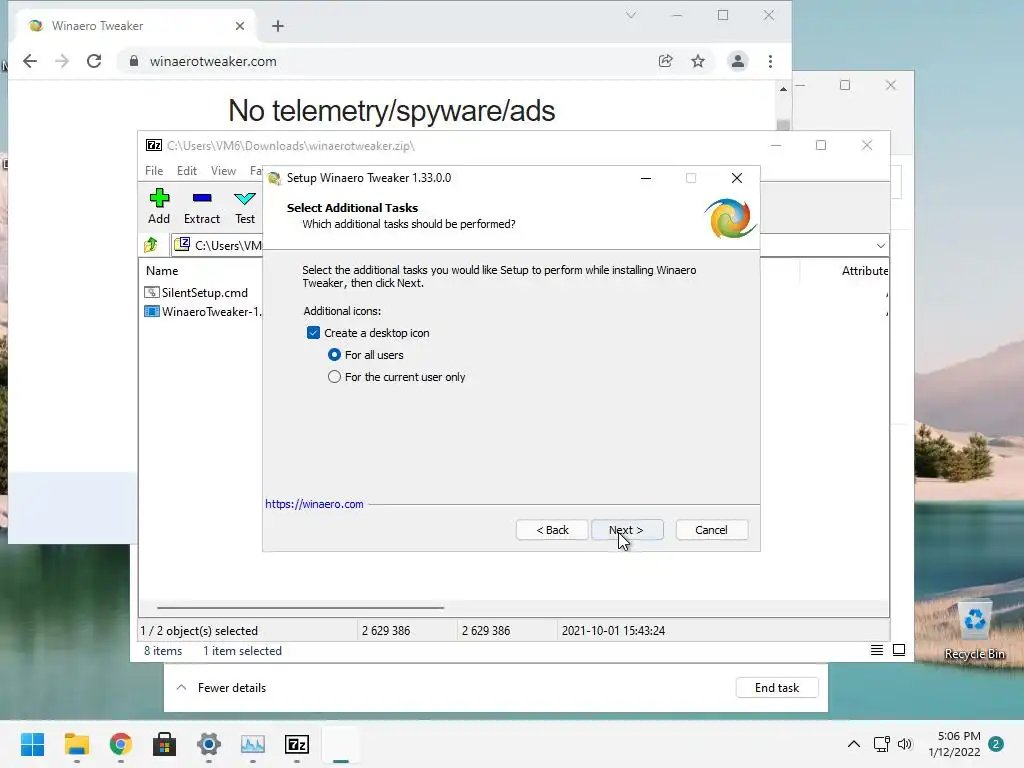Open Microsoft Store from the taskbar
The width and height of the screenshot is (1024, 768).
pos(165,744)
